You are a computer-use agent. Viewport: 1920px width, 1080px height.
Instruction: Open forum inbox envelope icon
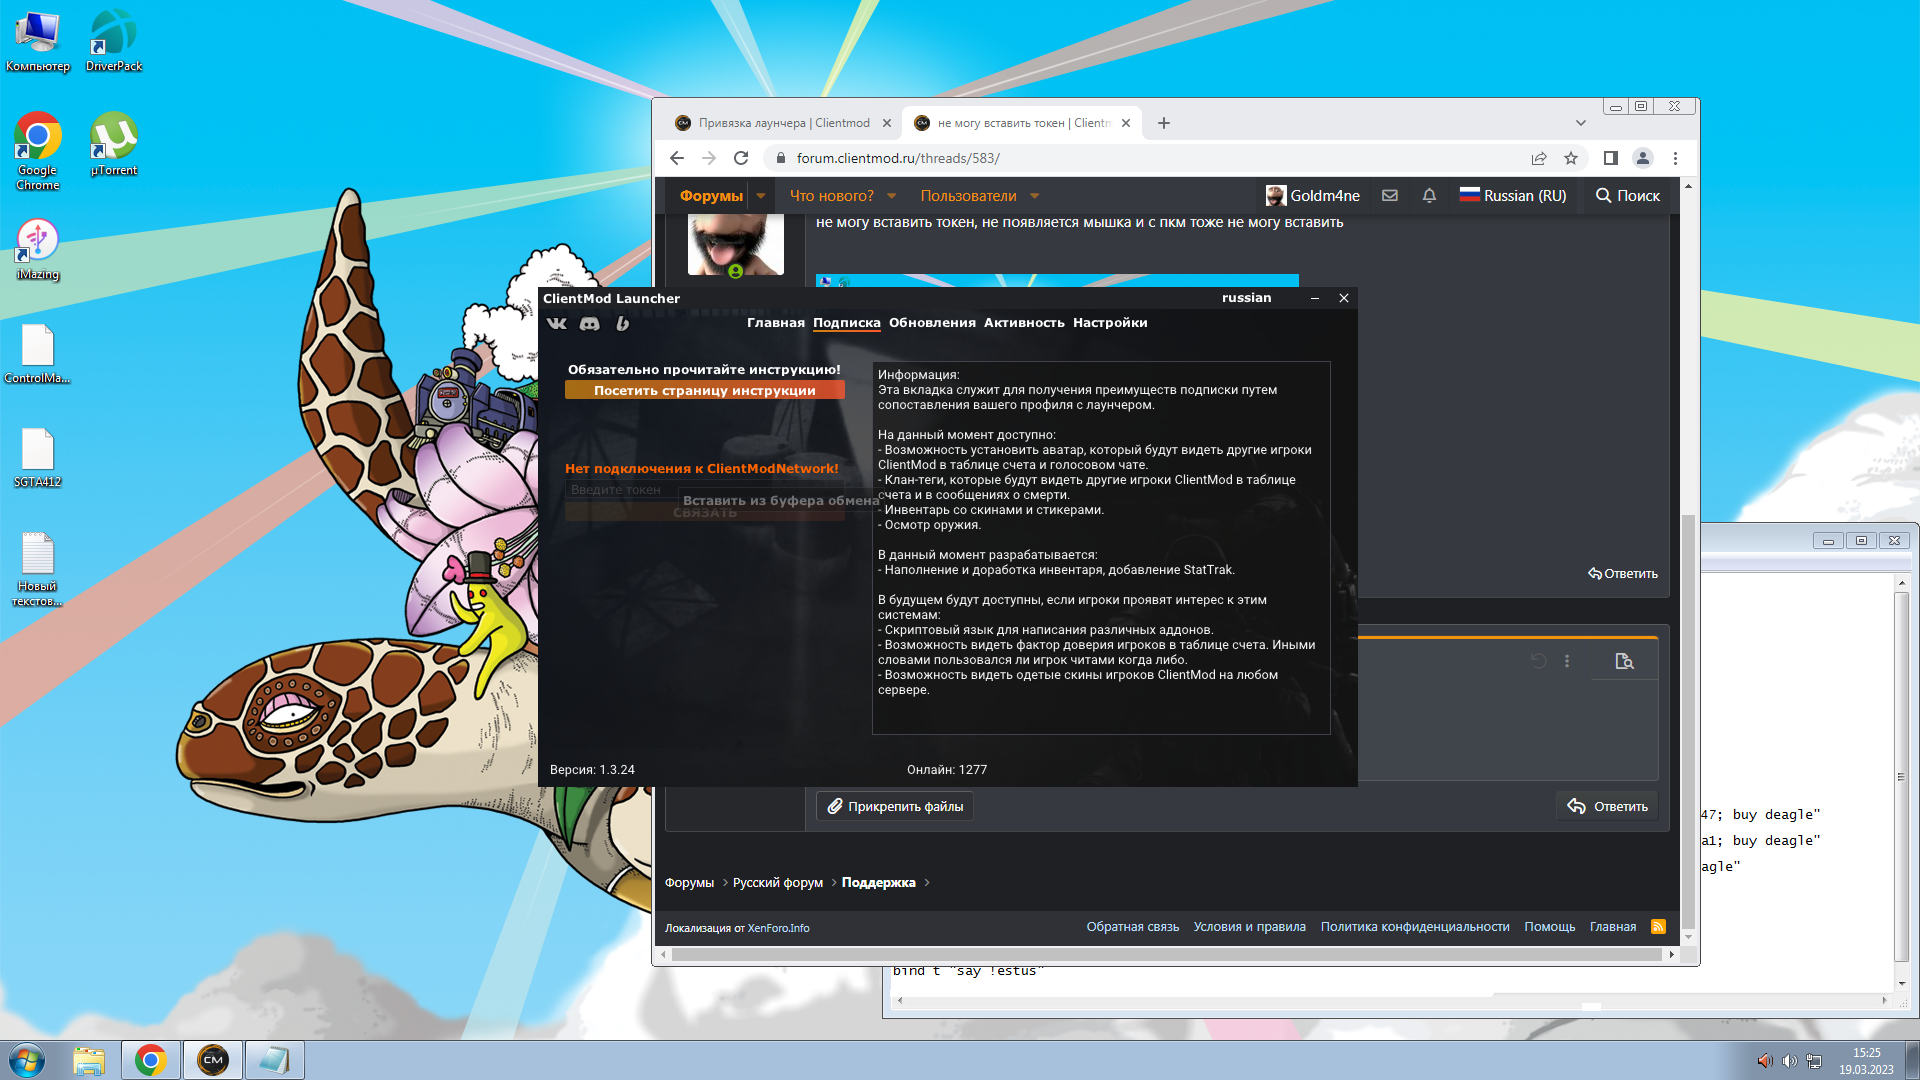point(1390,196)
